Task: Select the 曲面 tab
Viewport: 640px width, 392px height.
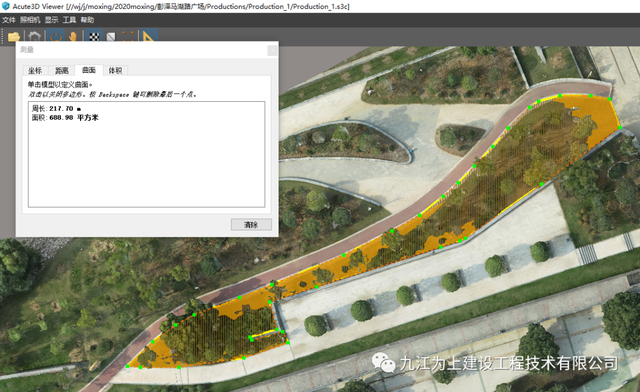Action: pos(89,70)
